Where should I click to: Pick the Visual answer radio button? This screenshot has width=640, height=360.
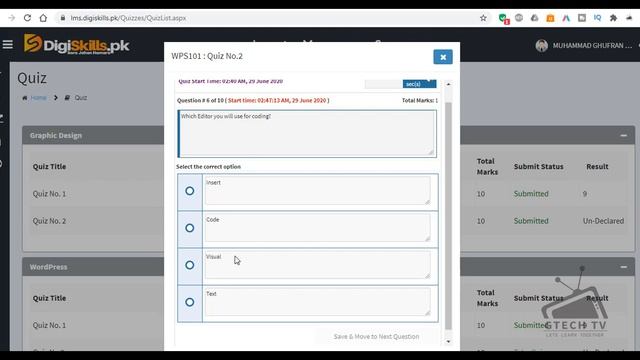click(189, 265)
